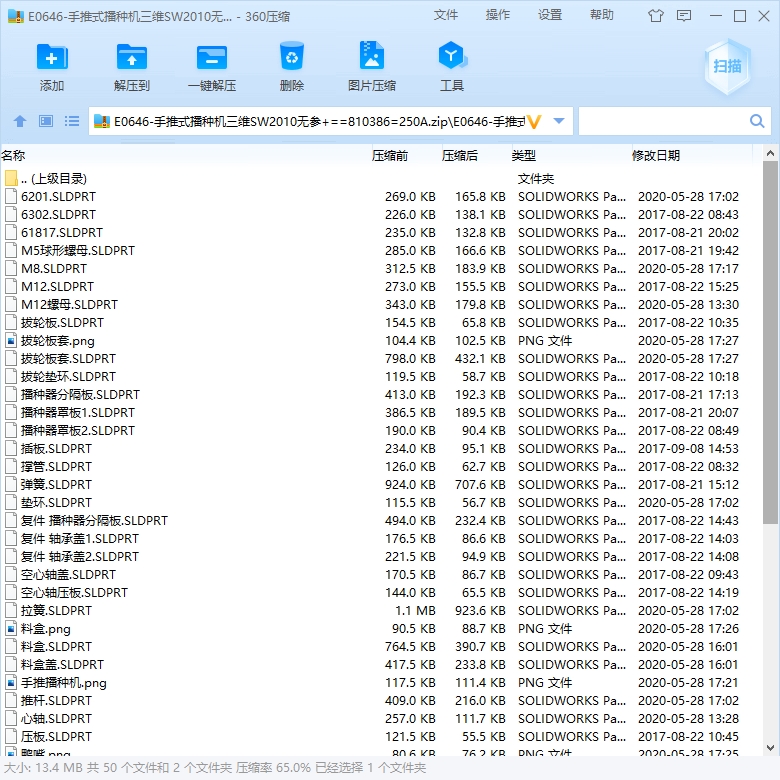780x780 pixels.
Task: Select the 播种器罩板2.SLDPRT file name
Action: click(x=78, y=431)
